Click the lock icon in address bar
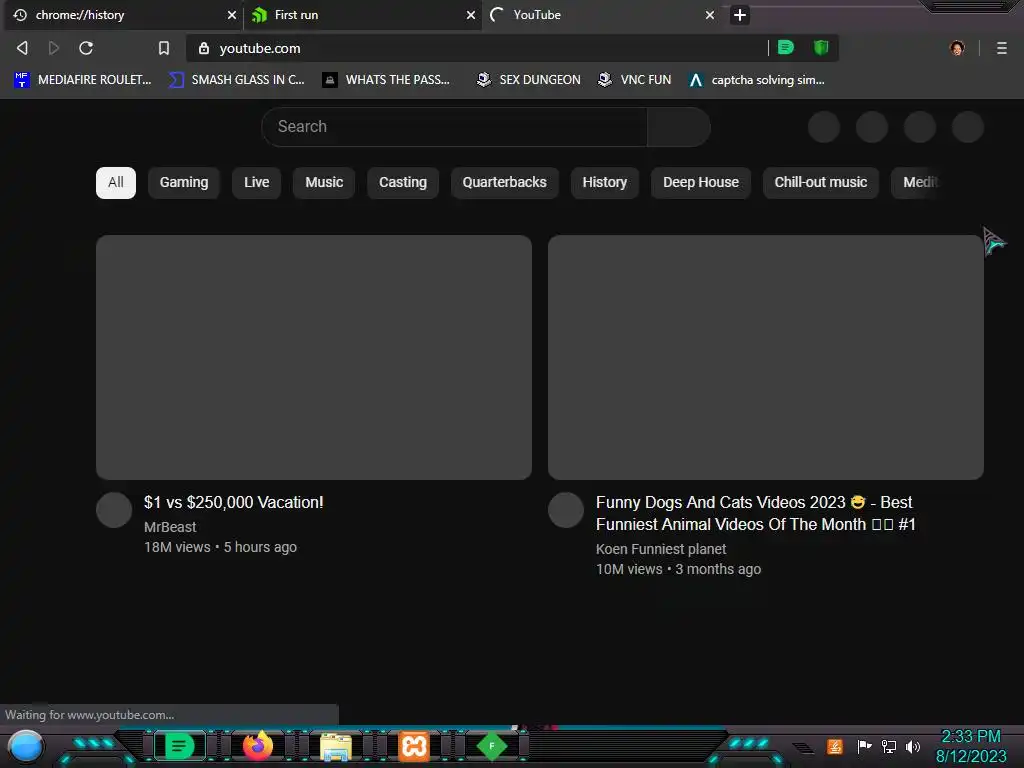This screenshot has width=1024, height=768. [x=204, y=48]
